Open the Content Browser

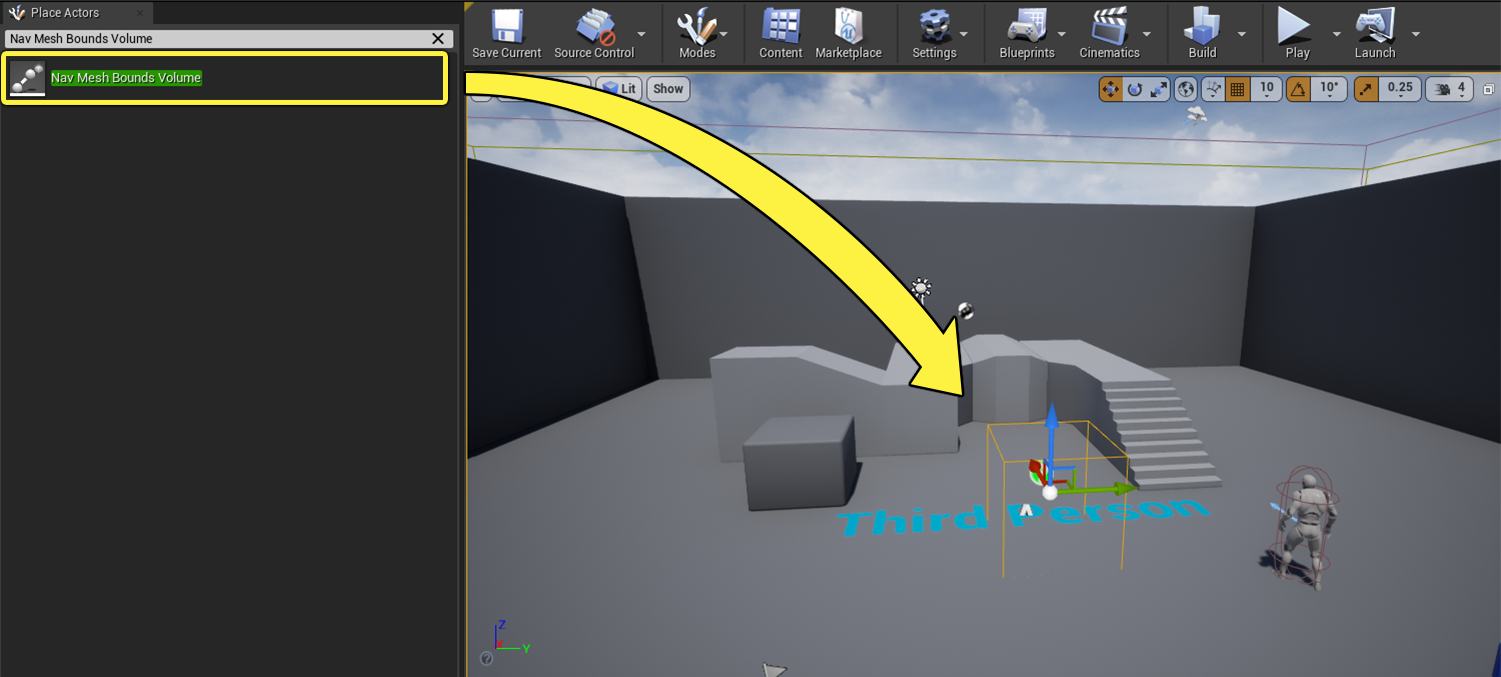[780, 30]
